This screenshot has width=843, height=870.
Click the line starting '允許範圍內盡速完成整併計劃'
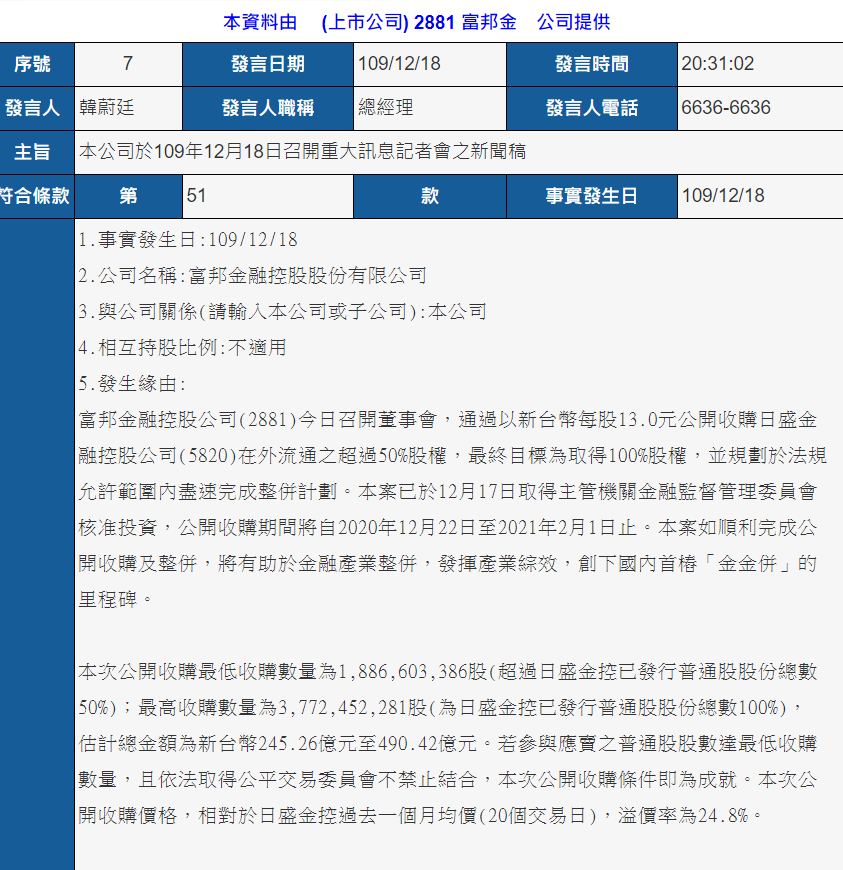point(448,492)
